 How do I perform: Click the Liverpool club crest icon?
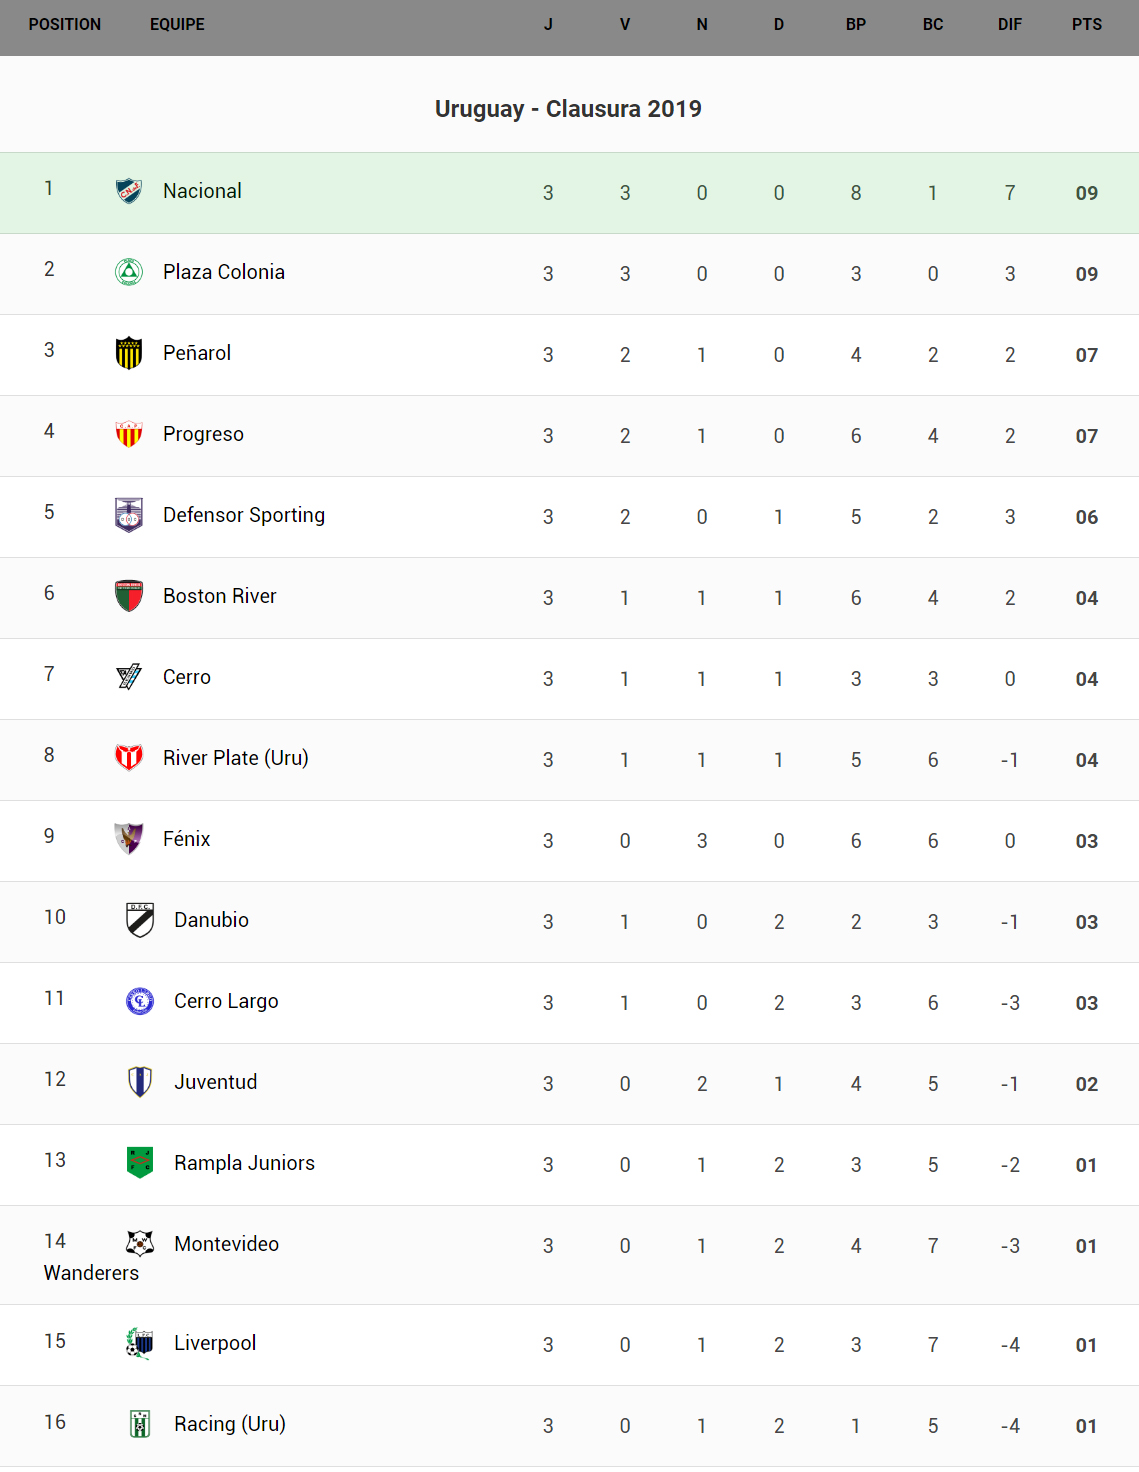(140, 1343)
